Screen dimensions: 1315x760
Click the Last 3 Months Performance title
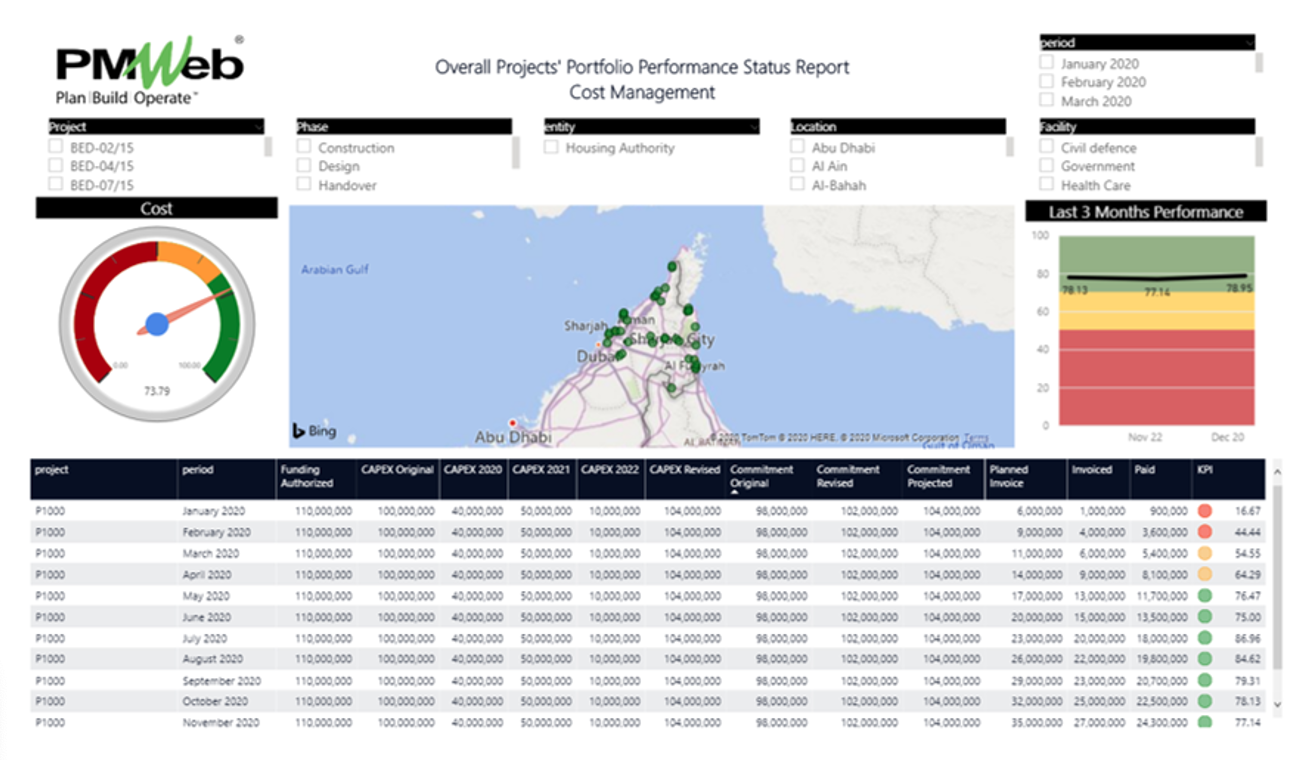tap(1146, 212)
